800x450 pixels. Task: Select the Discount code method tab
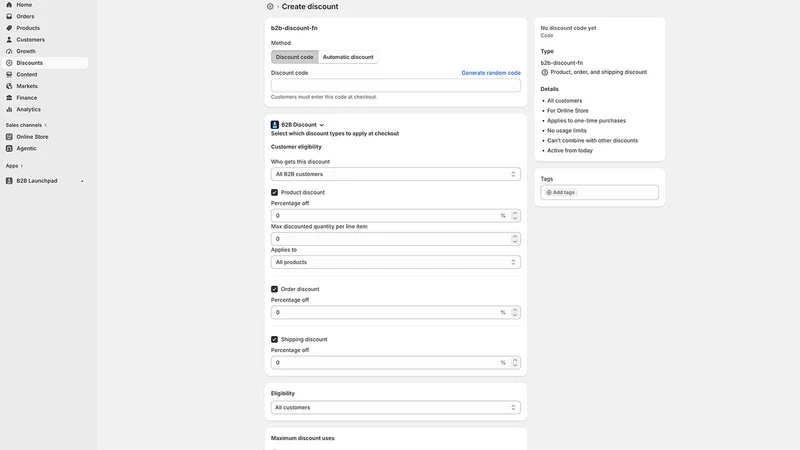[x=294, y=57]
